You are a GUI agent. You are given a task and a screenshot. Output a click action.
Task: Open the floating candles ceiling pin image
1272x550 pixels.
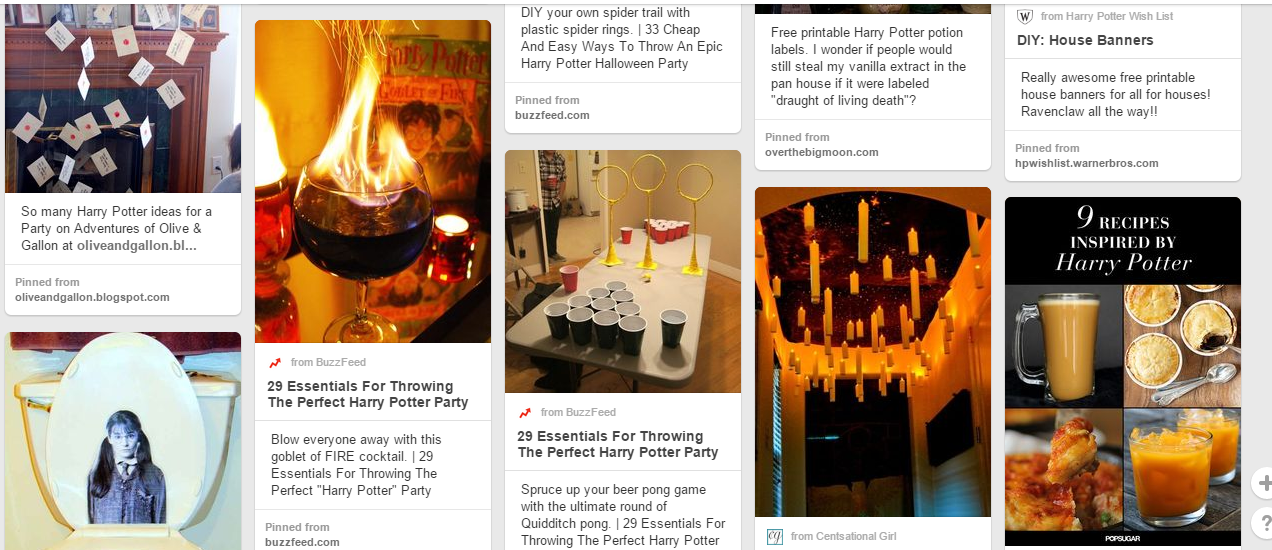873,352
